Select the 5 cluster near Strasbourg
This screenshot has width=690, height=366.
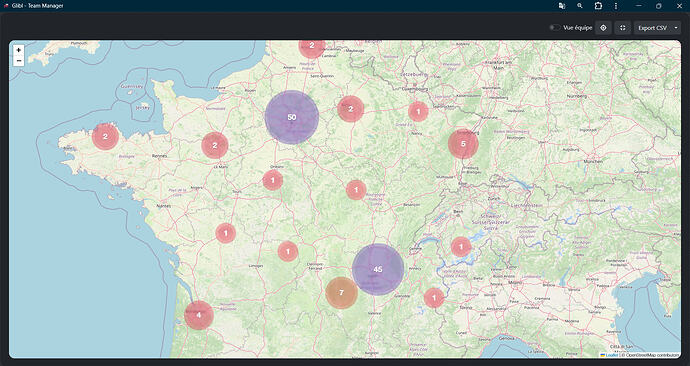coord(463,144)
